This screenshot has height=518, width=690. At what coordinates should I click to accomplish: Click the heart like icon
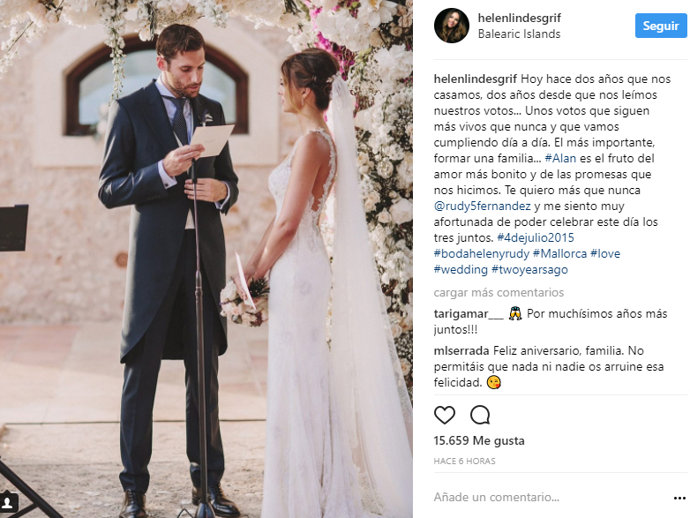[x=444, y=415]
